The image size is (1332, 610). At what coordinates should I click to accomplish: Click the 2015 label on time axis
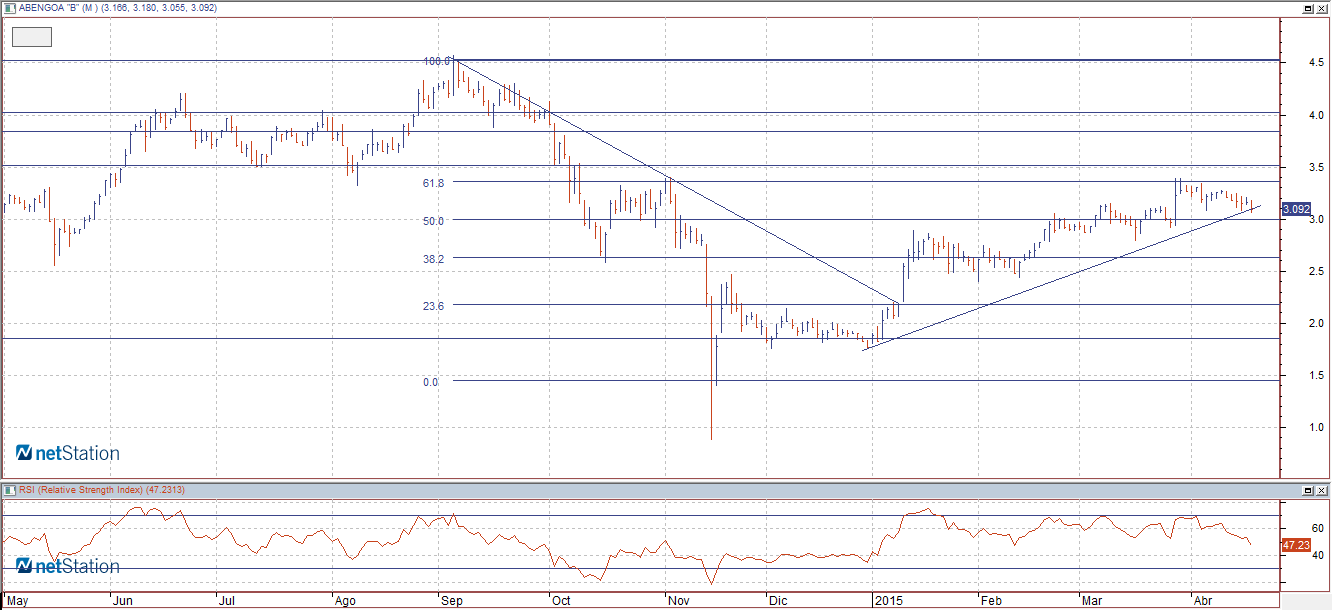(887, 601)
